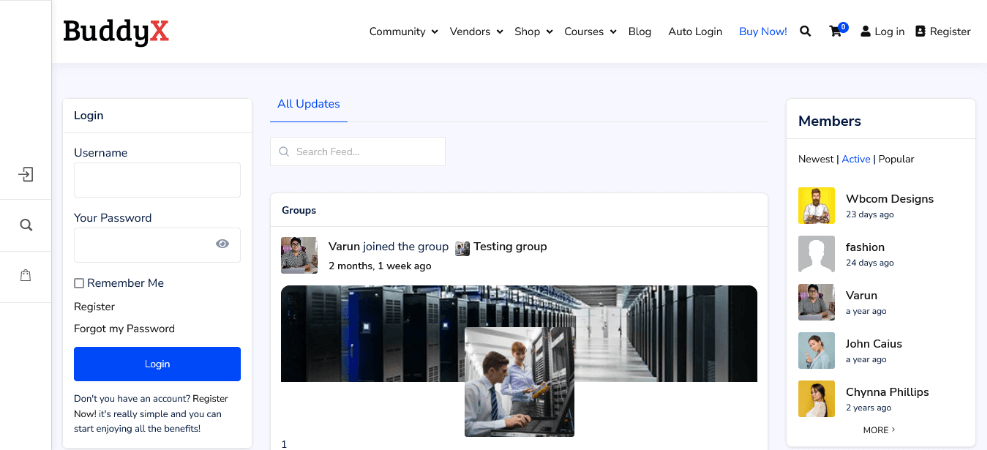Click Varun's avatar in the activity post
The image size is (987, 450).
[x=299, y=256]
